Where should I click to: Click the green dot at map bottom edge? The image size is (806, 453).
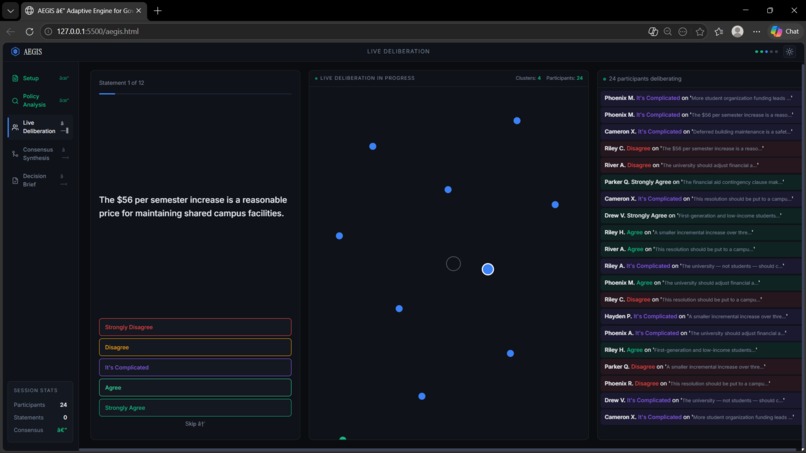tap(343, 438)
